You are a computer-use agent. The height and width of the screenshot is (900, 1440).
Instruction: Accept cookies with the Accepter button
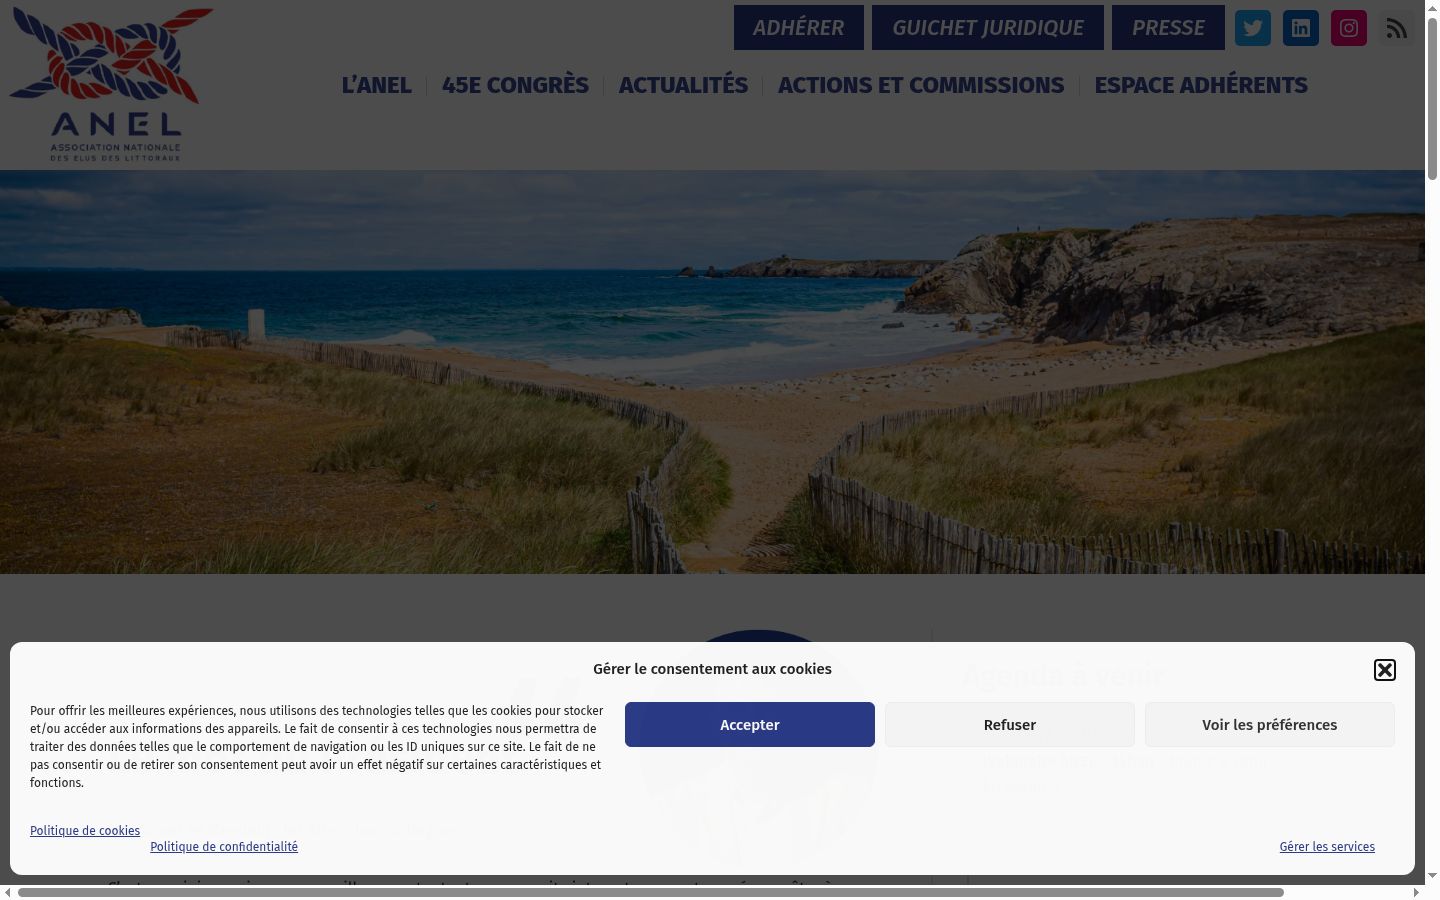(x=750, y=724)
